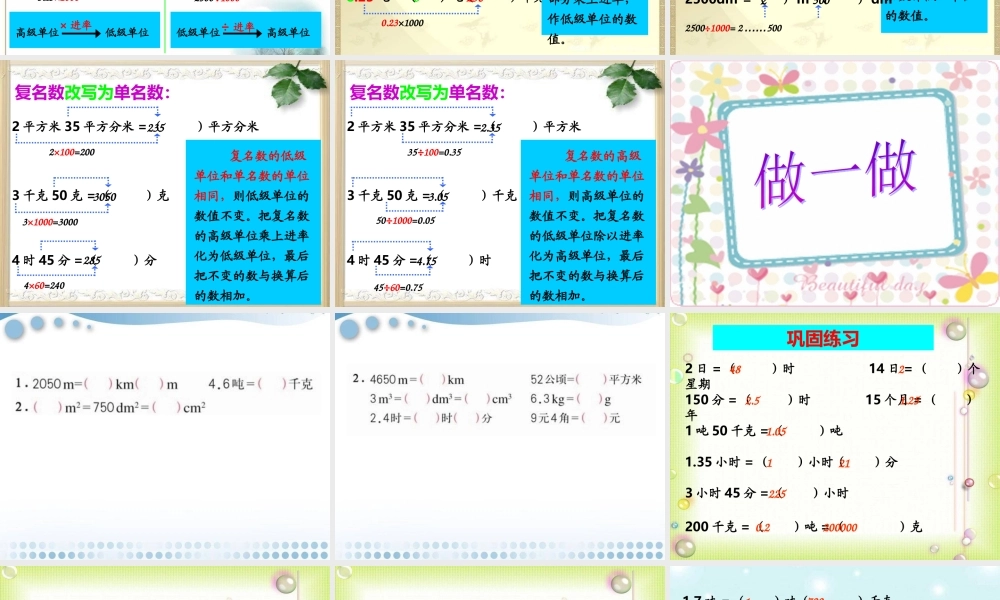Select the slide starting with 4650 m
1000x600 pixels.
499,435
